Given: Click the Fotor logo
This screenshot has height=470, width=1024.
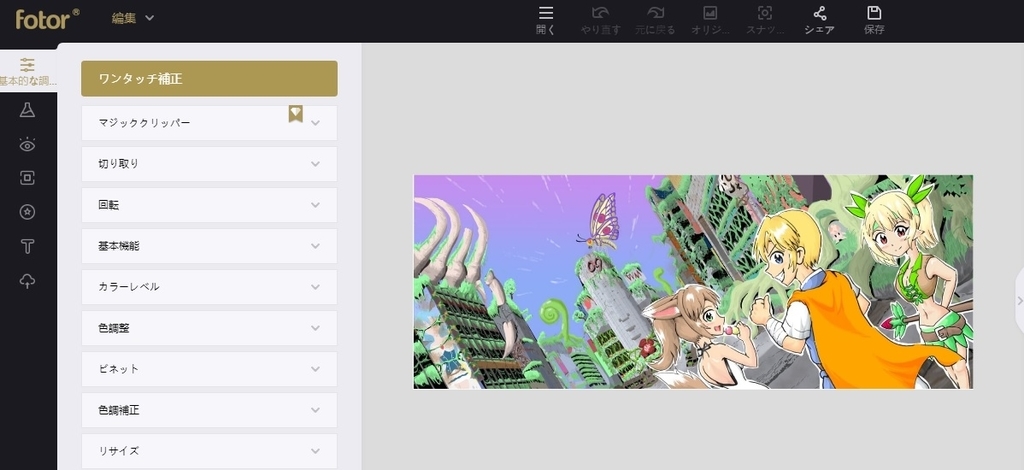Looking at the screenshot, I should 47,18.
